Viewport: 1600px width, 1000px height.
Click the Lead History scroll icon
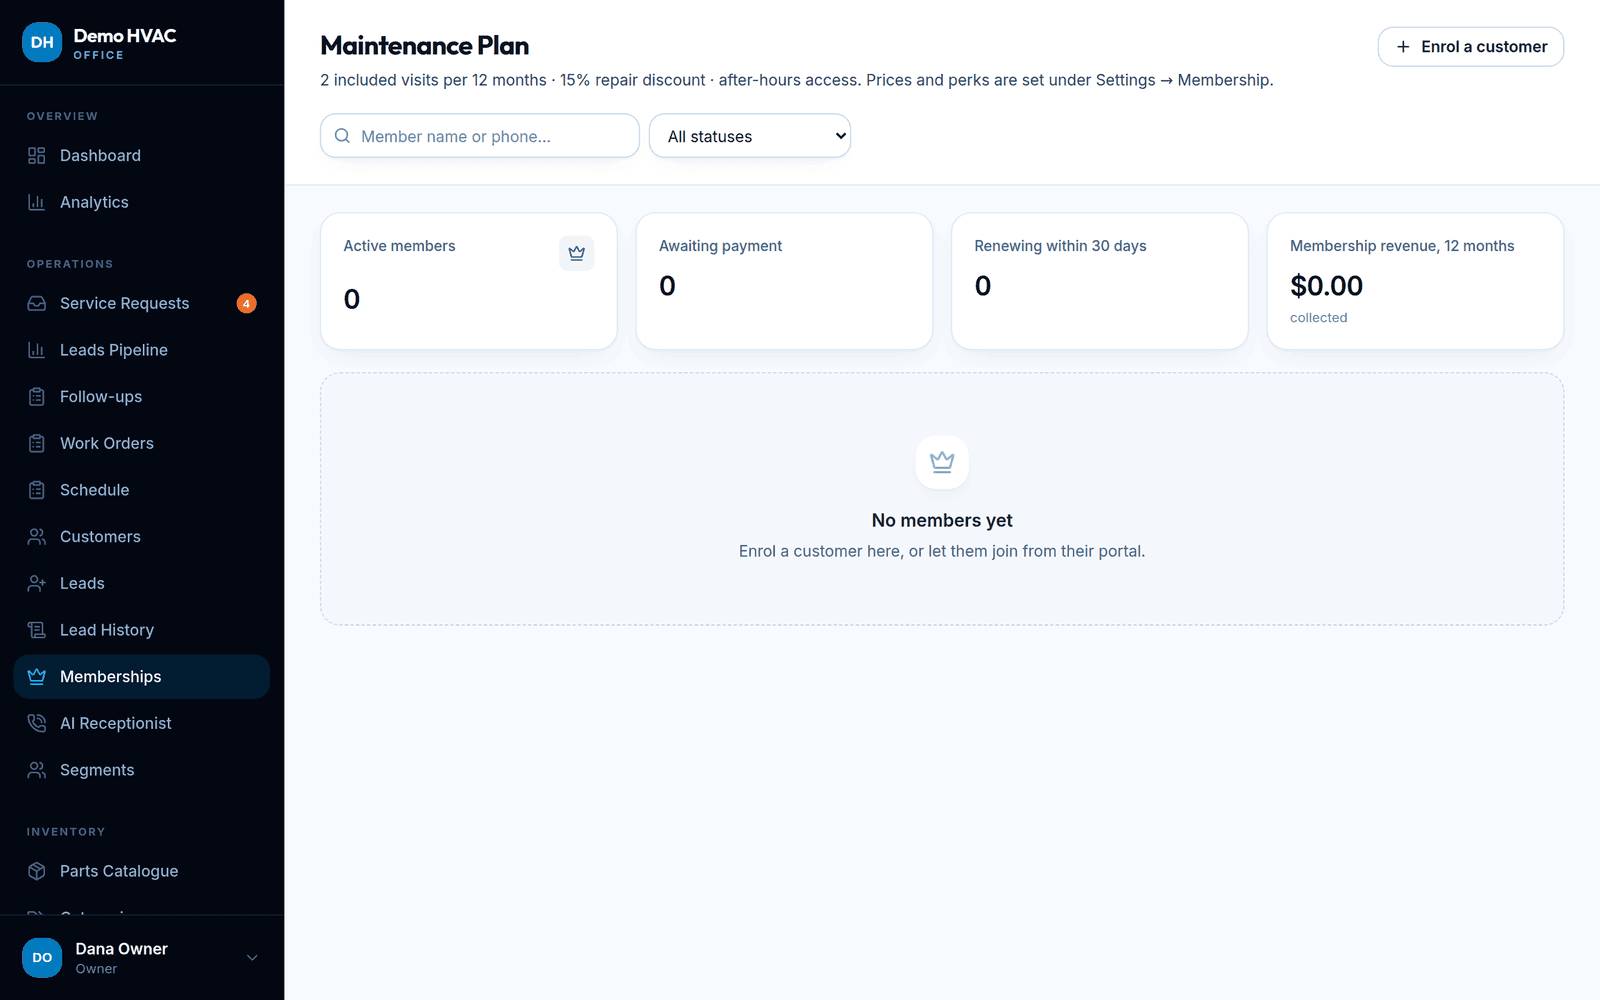(37, 630)
